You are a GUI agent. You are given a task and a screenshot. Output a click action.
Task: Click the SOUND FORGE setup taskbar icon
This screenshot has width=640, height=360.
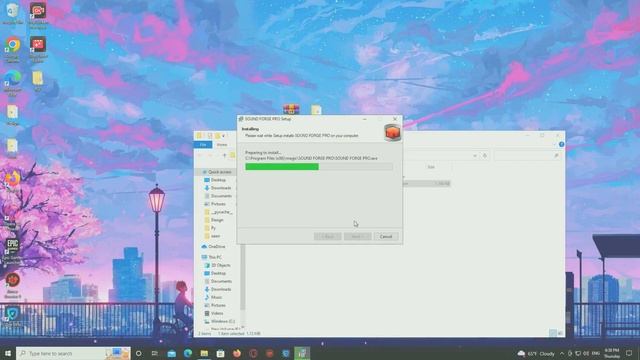coord(302,353)
